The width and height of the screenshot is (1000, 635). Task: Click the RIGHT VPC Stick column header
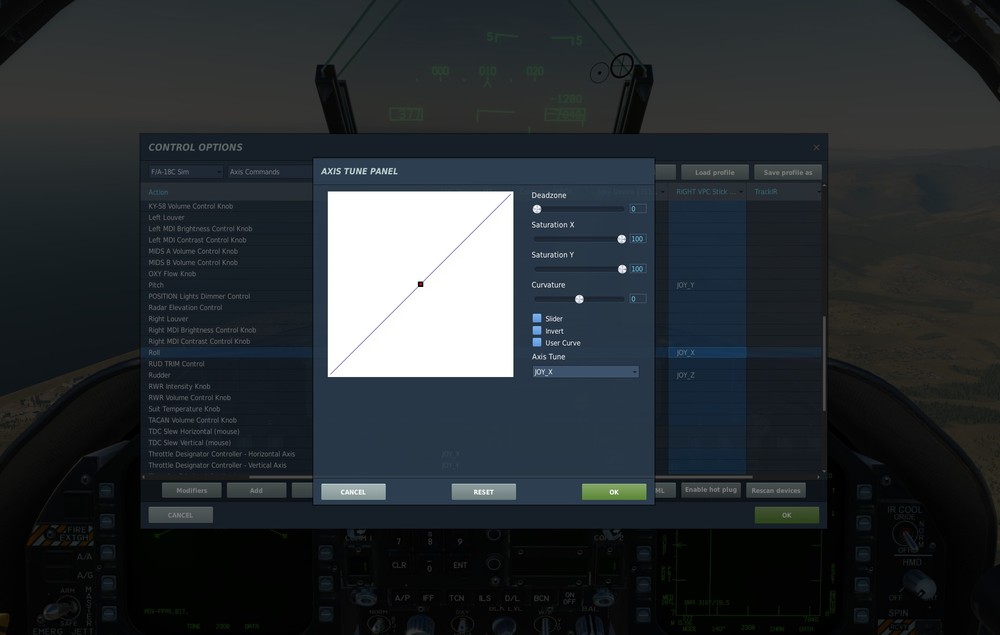click(707, 192)
